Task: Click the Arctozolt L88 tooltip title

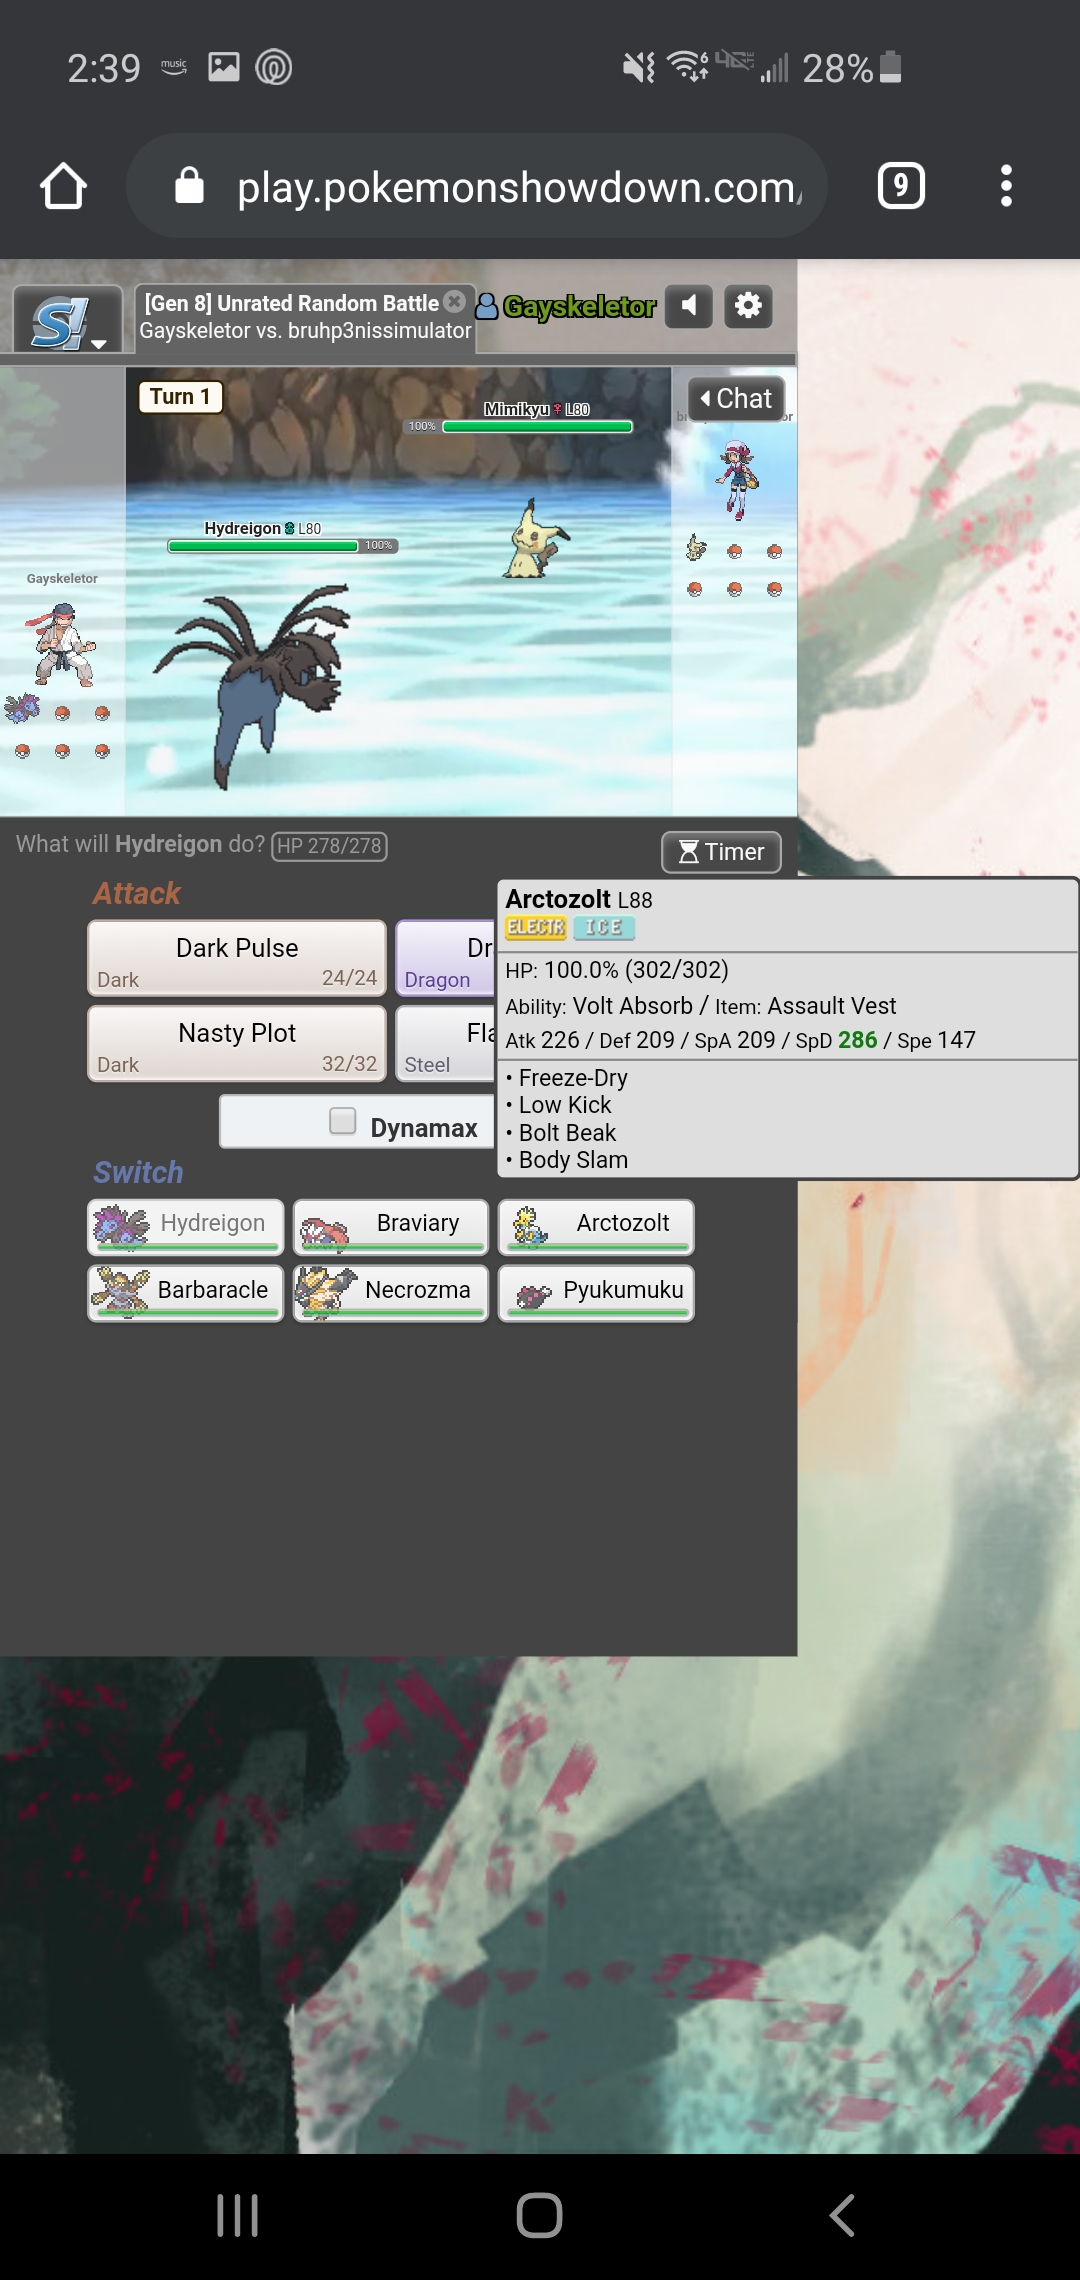Action: pos(579,899)
